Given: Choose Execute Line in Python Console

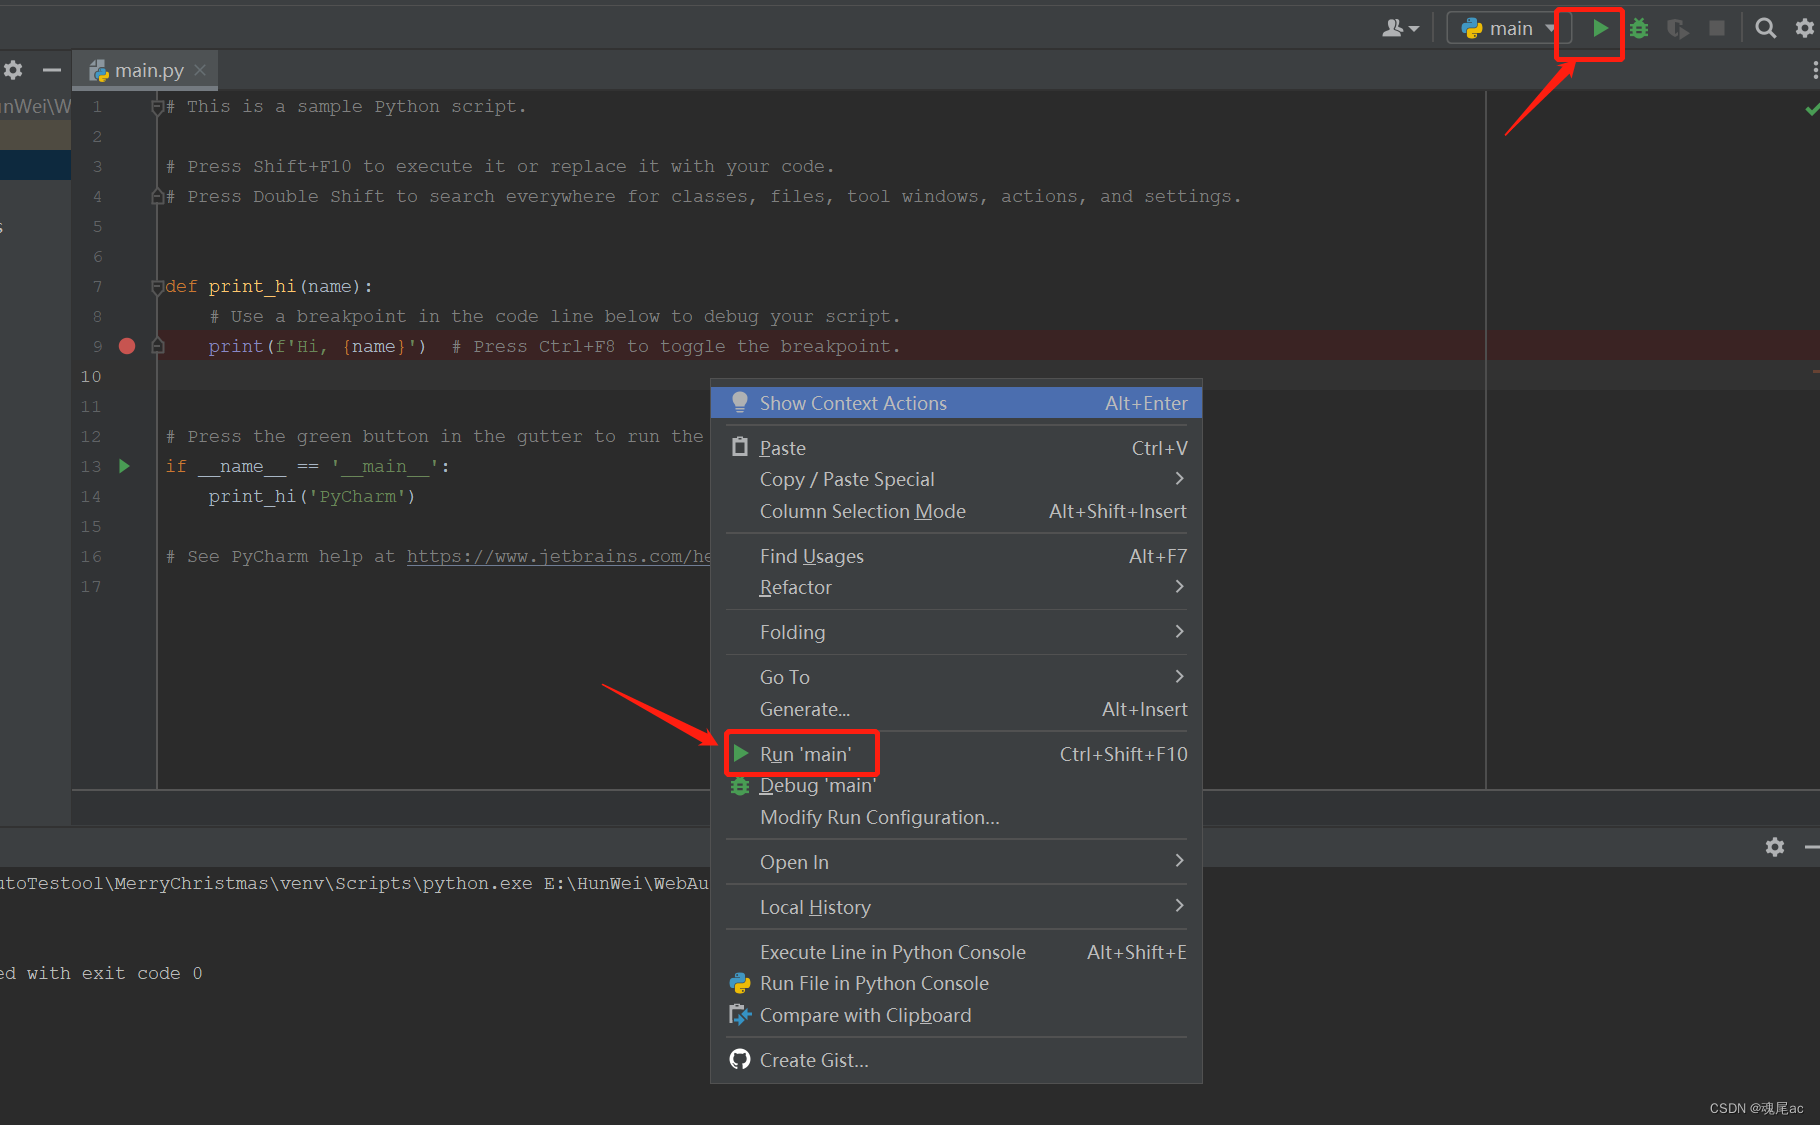Looking at the screenshot, I should coord(956,952).
